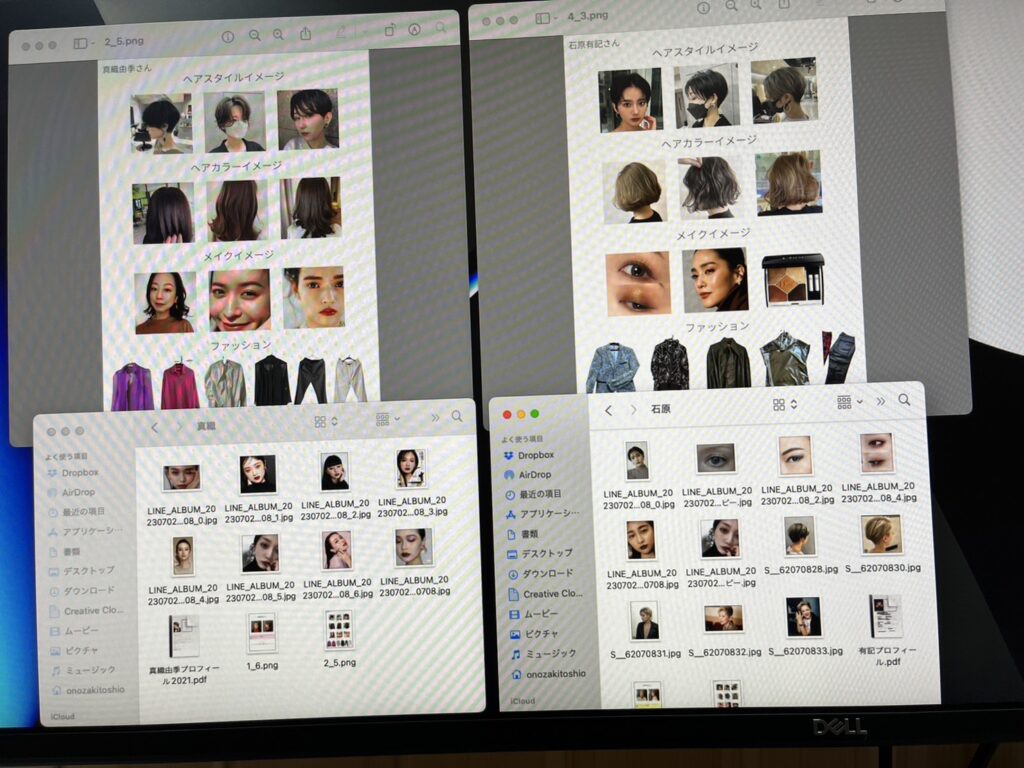Show more toolbar items in 石原 Finder

point(880,401)
